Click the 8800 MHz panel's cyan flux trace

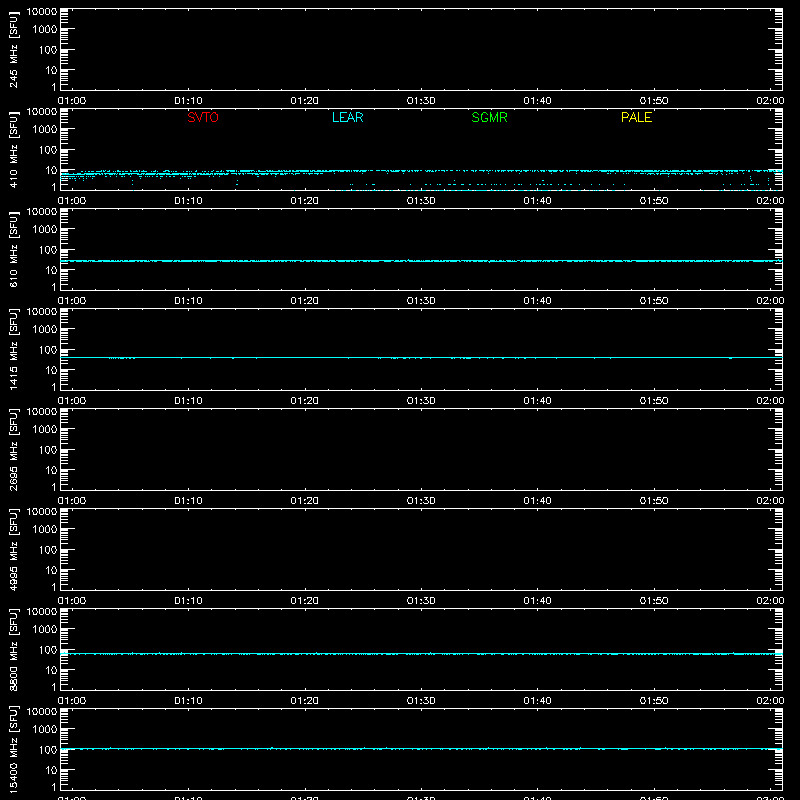[x=421, y=654]
